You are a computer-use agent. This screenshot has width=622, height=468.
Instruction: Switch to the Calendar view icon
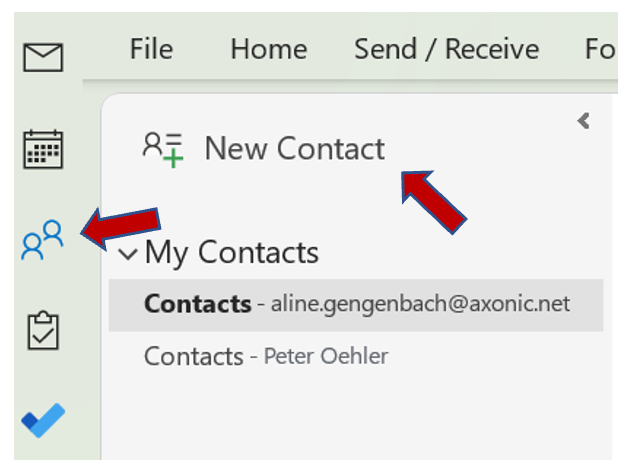(x=43, y=149)
